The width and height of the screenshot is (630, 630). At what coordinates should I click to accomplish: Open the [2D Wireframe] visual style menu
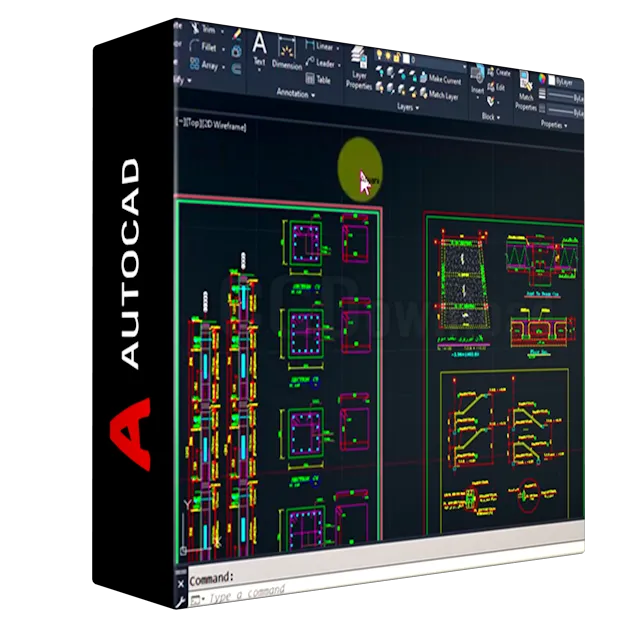point(223,126)
